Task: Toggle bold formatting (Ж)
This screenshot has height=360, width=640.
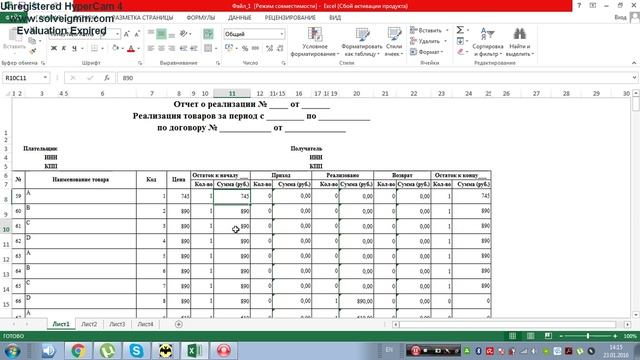Action: 53,48
